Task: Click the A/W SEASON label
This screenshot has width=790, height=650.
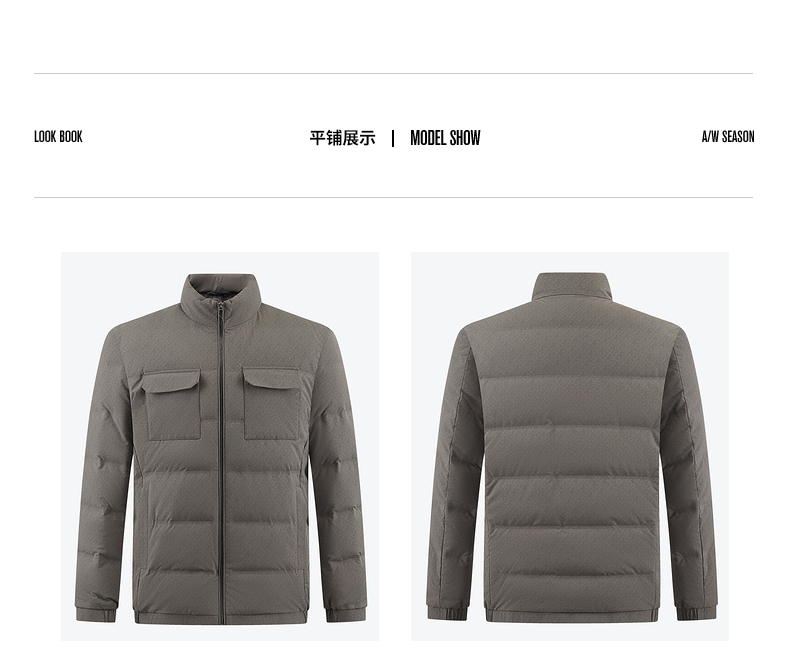Action: tap(728, 137)
